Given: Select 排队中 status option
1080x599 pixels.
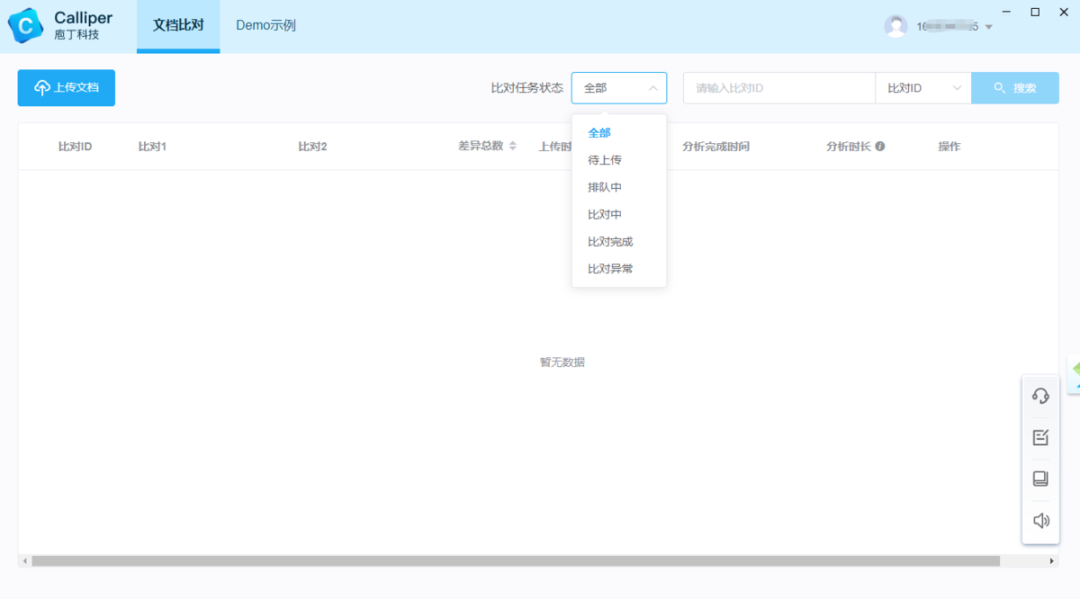Looking at the screenshot, I should click(x=619, y=187).
